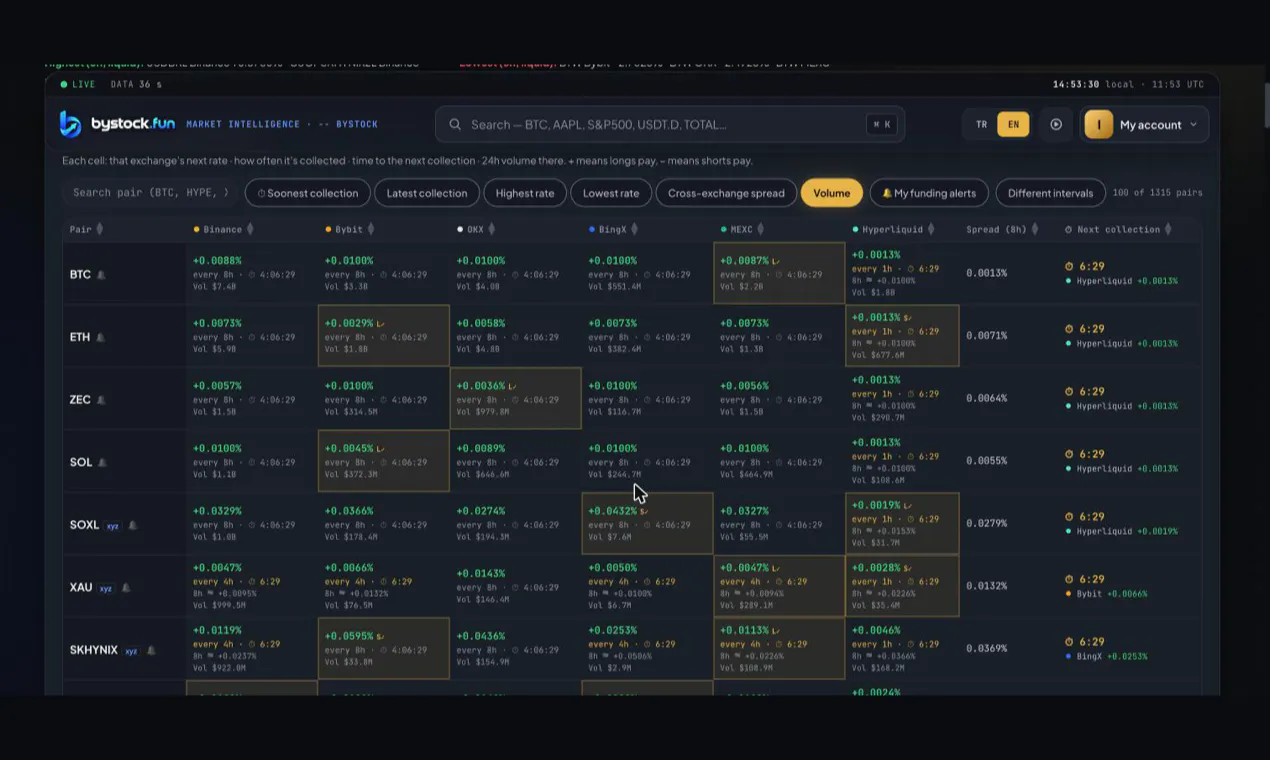This screenshot has width=1270, height=760.
Task: Click the sort arrows on Bybit column
Action: tap(371, 229)
